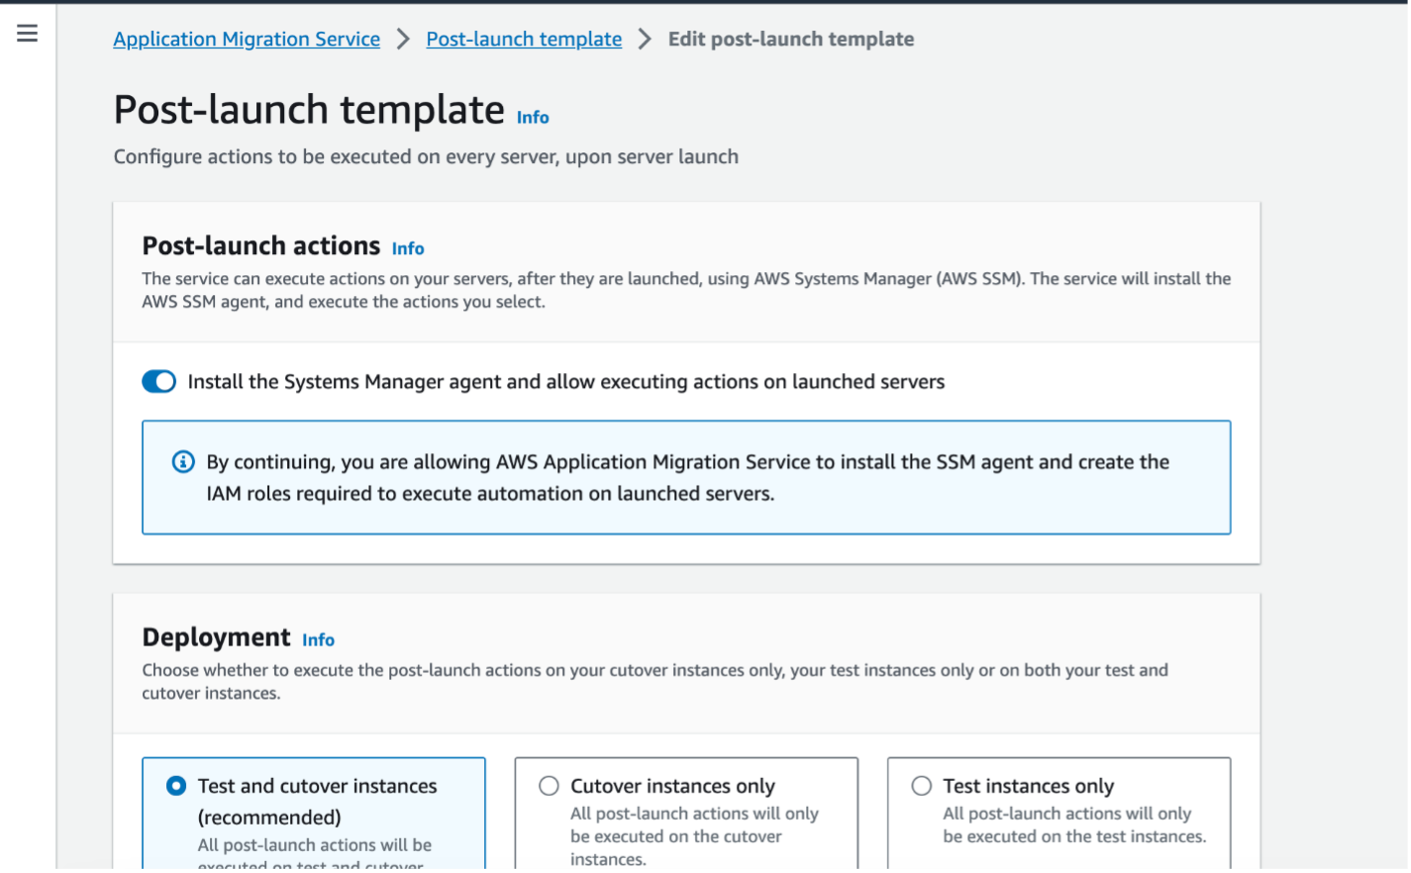Toggle Install the Systems Manager agent switch
1411x873 pixels.
click(159, 382)
